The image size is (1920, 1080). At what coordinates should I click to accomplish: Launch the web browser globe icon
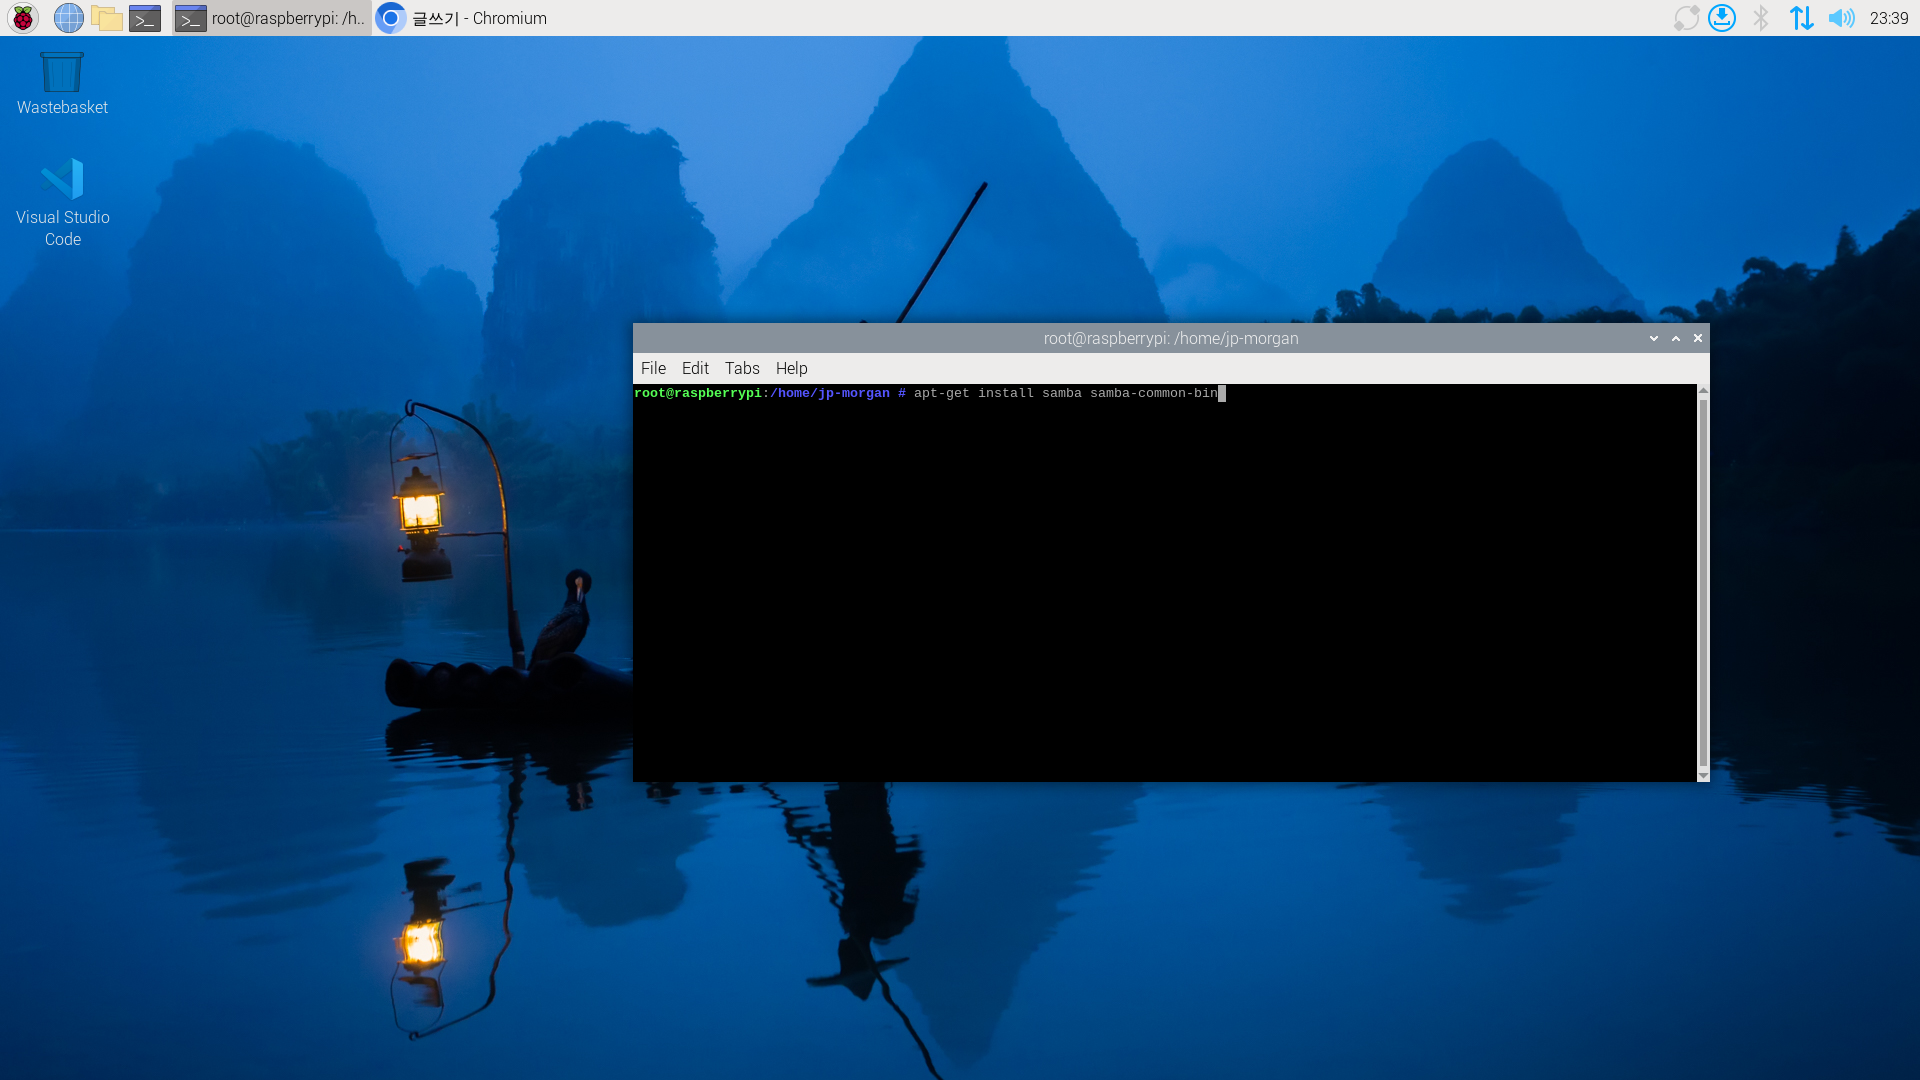[68, 18]
